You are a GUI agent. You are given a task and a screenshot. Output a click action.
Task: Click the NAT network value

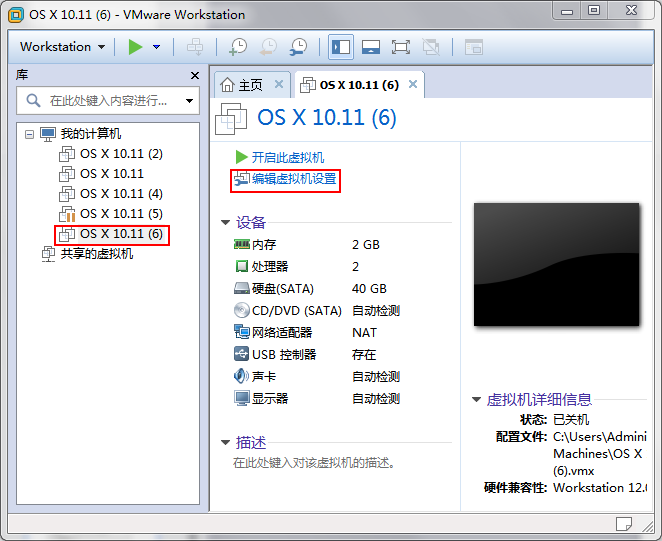[364, 332]
